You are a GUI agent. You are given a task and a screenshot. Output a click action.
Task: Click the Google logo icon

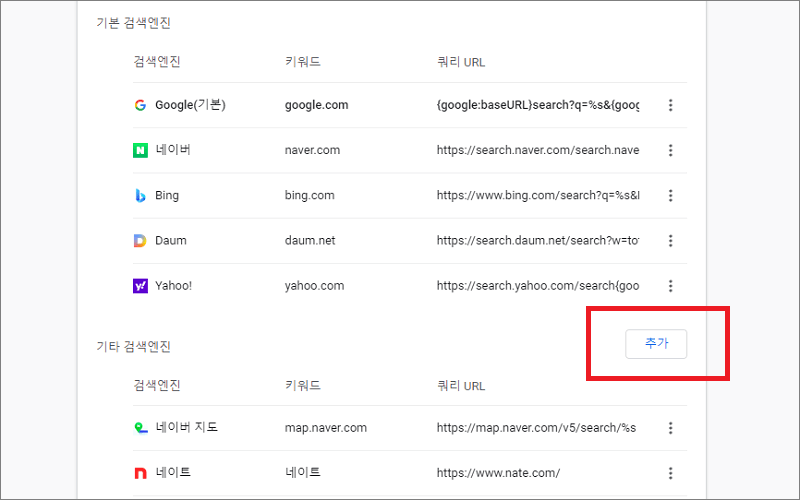pos(140,105)
